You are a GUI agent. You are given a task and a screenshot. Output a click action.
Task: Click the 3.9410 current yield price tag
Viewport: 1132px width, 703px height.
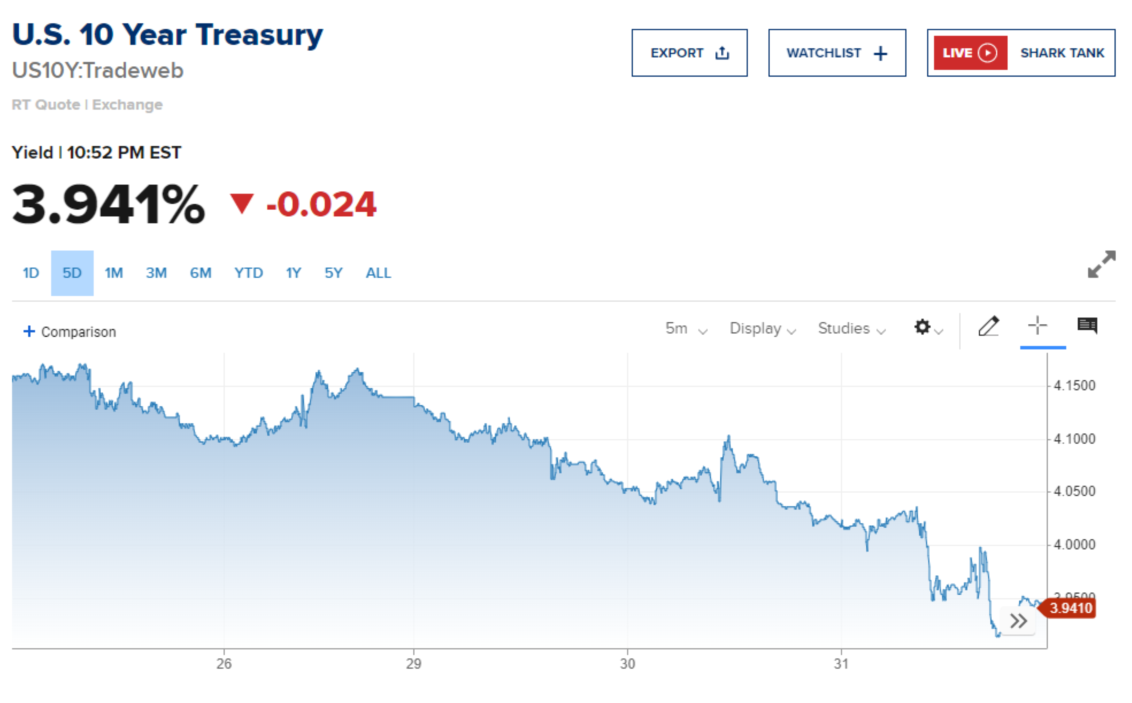(1068, 607)
